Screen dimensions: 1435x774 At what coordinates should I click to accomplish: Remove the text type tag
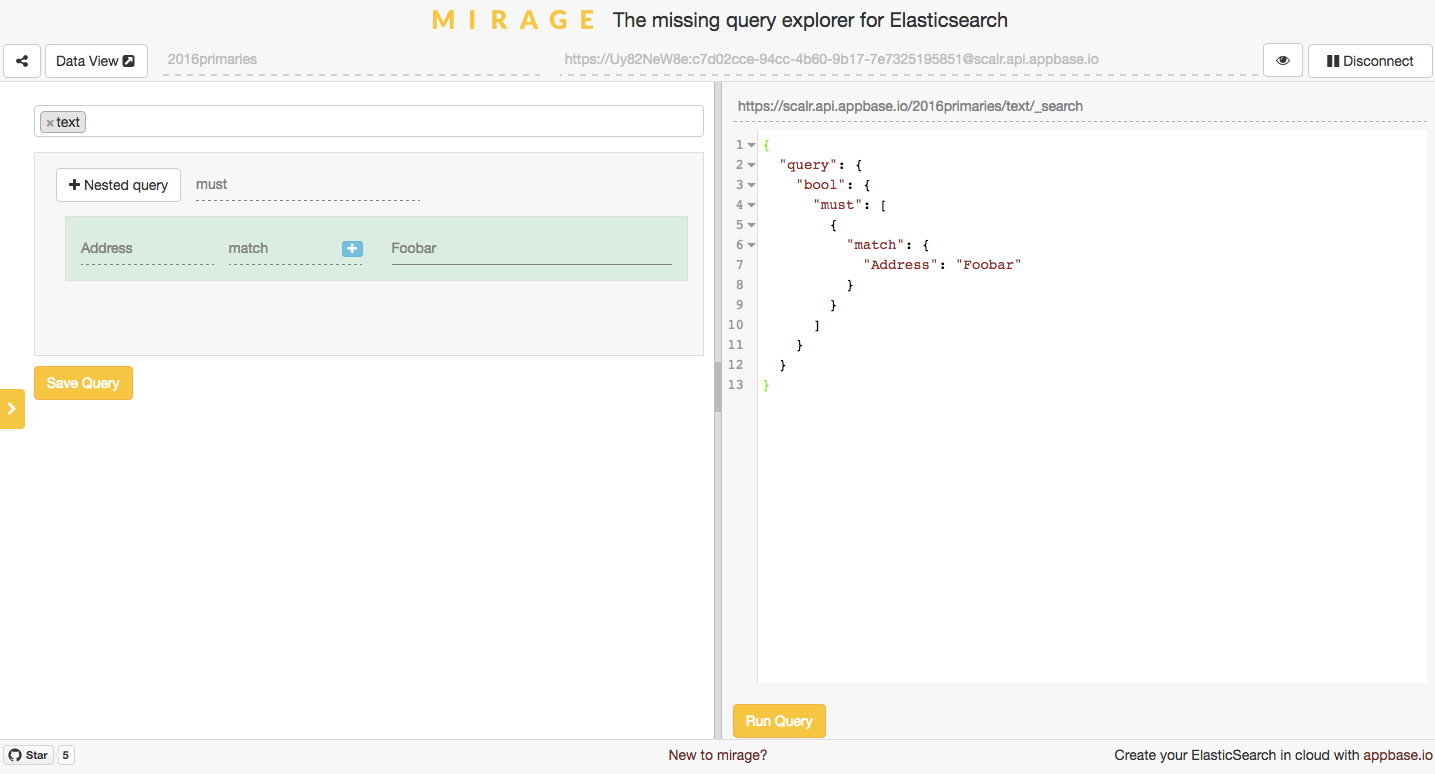(x=50, y=123)
